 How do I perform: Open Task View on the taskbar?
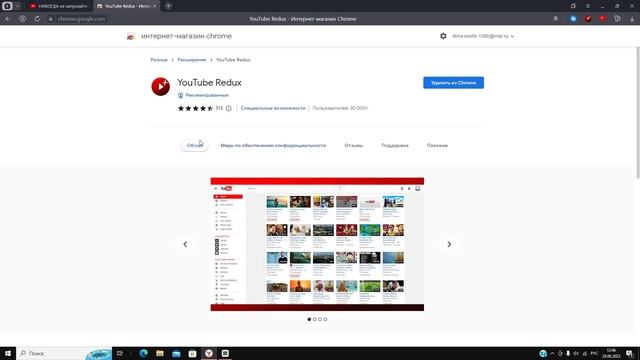tap(120, 353)
